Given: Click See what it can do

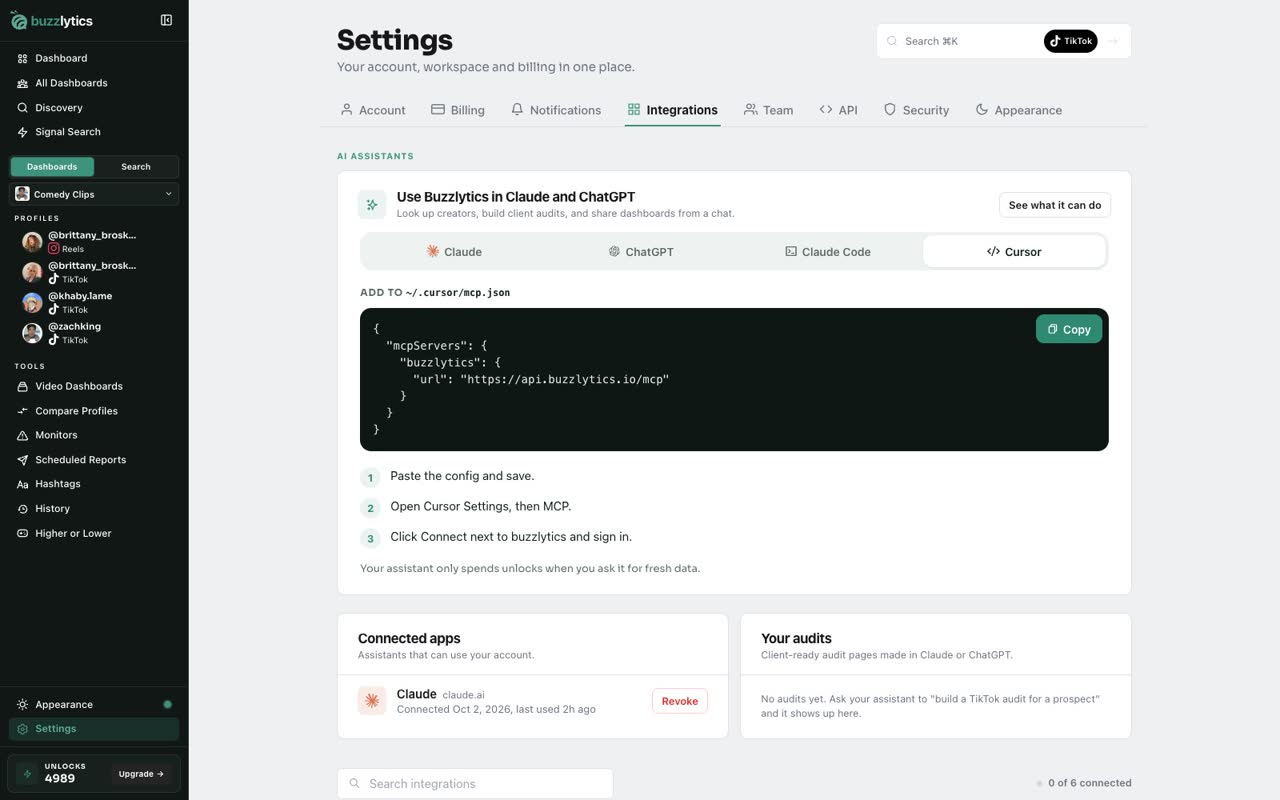Looking at the screenshot, I should click(x=1055, y=205).
